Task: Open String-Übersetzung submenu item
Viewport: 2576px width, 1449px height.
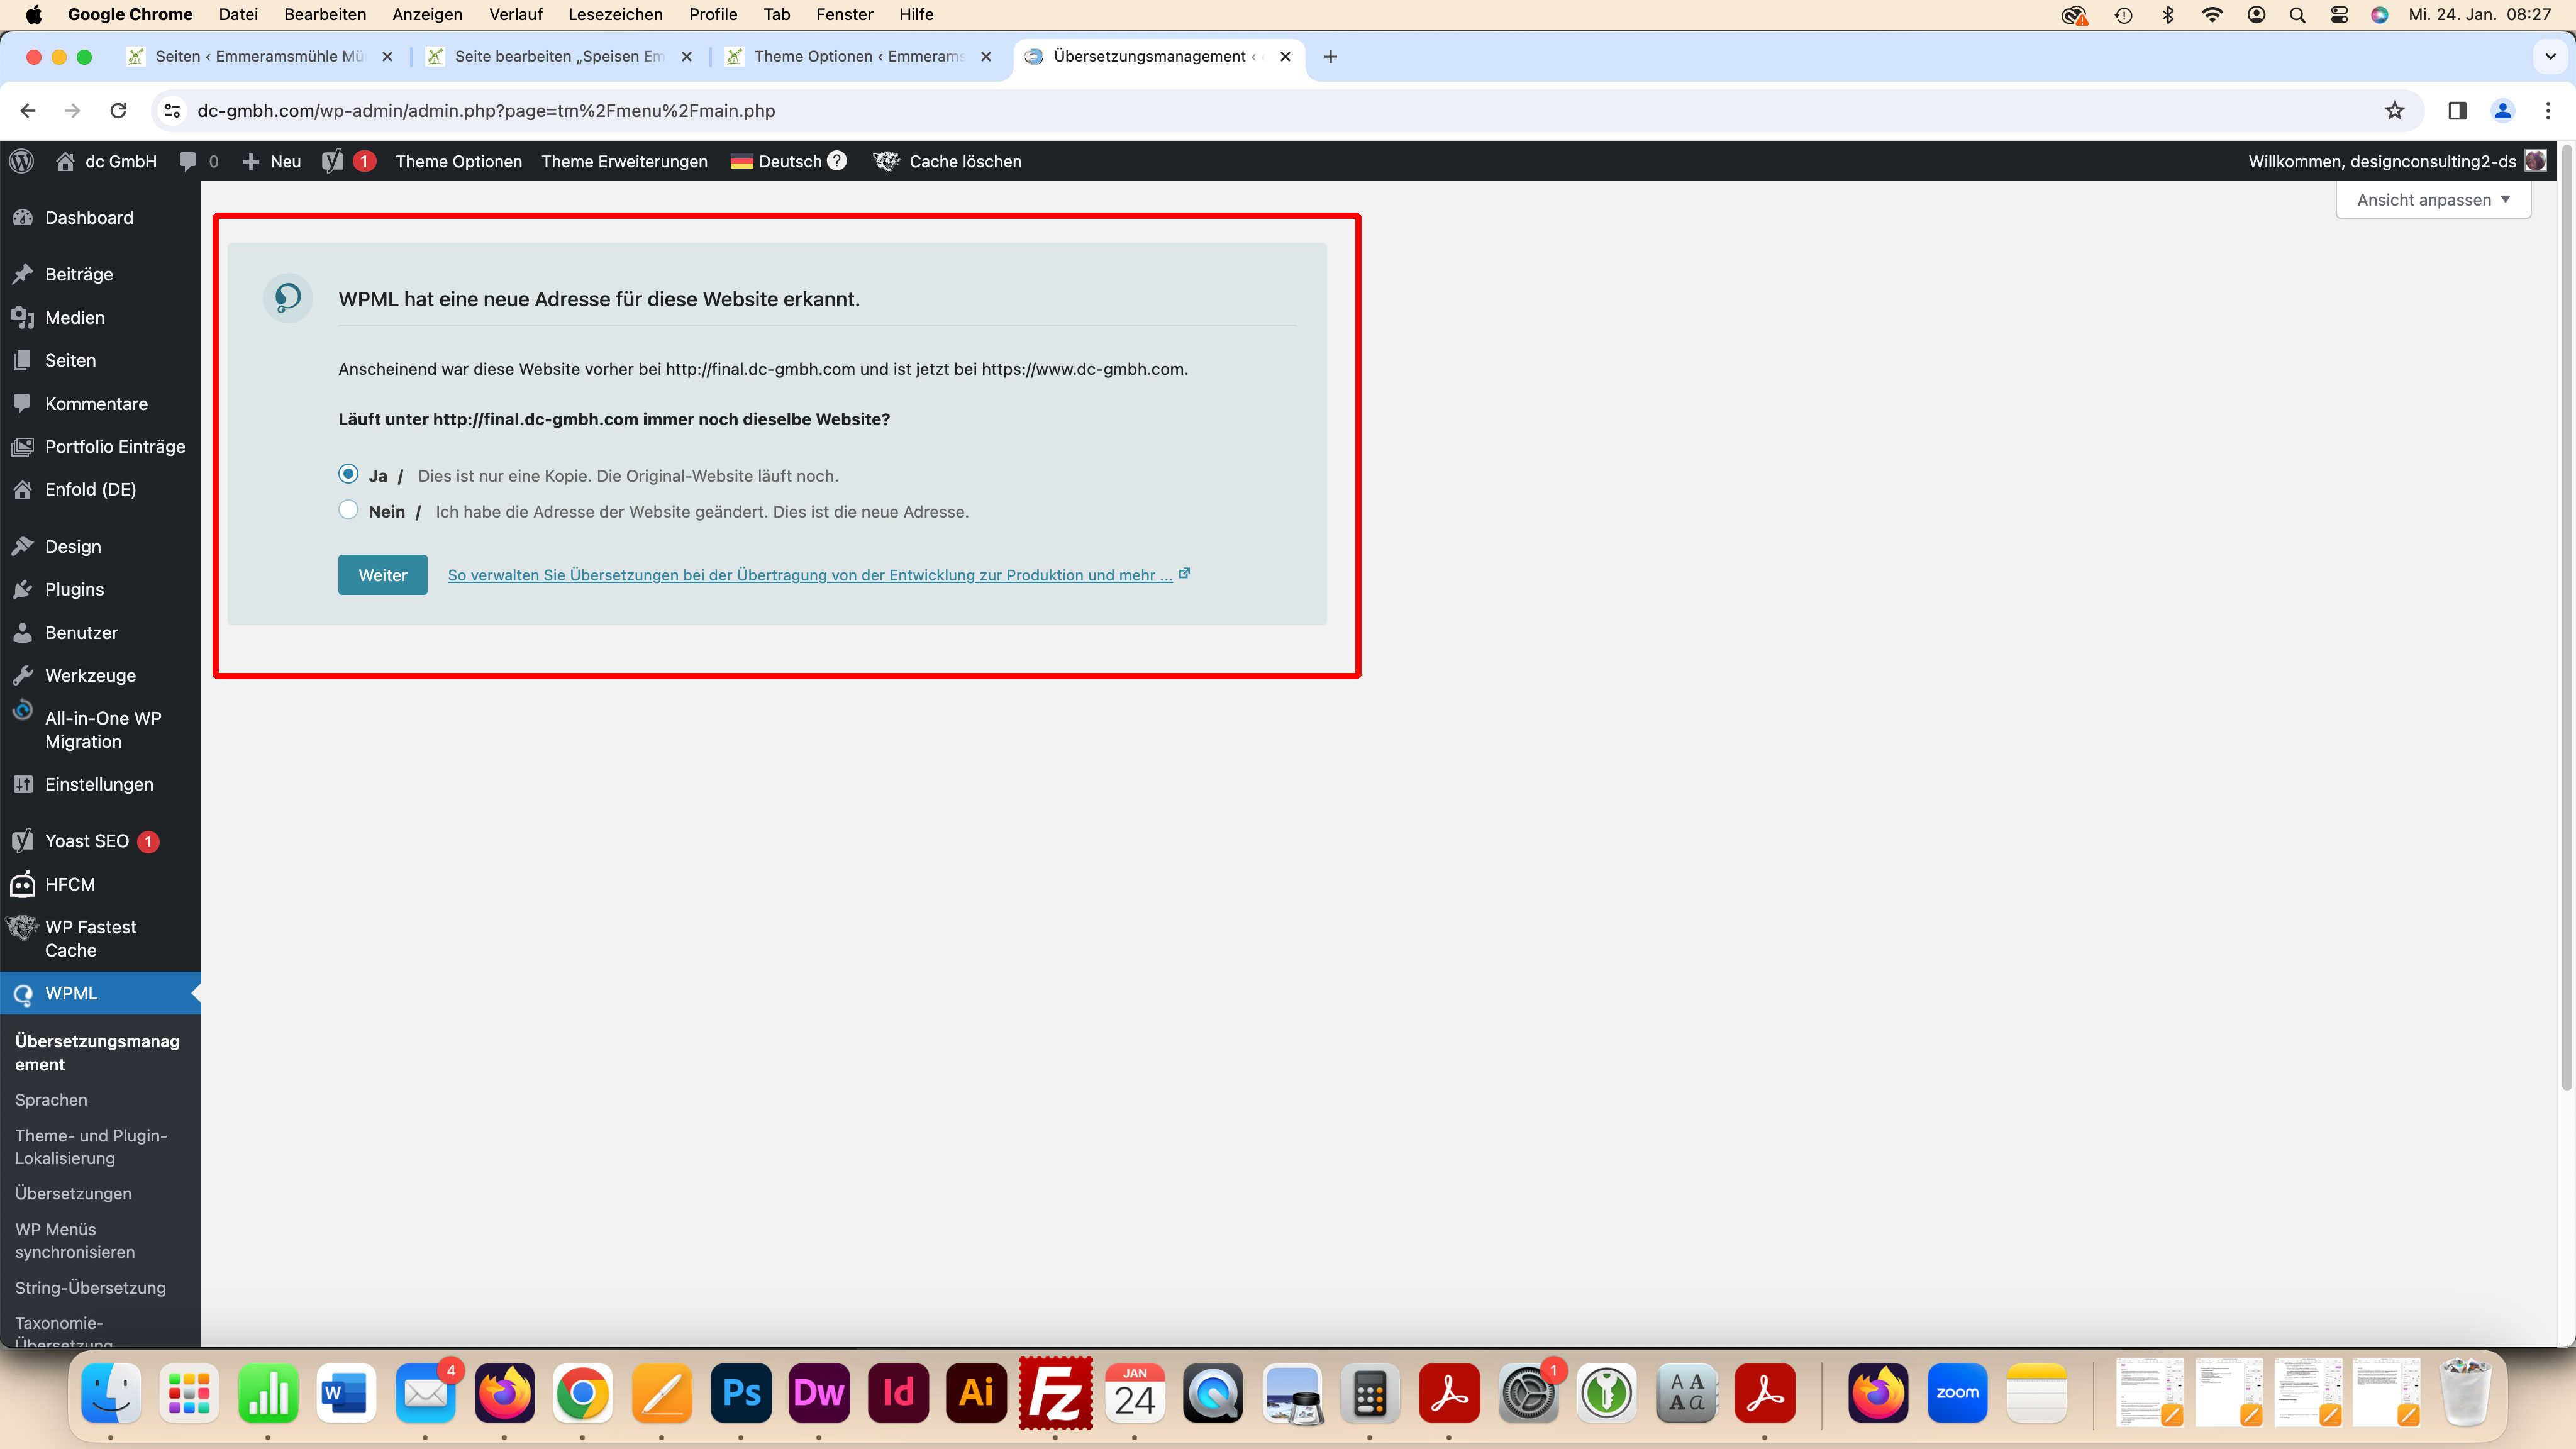Action: (x=90, y=1287)
